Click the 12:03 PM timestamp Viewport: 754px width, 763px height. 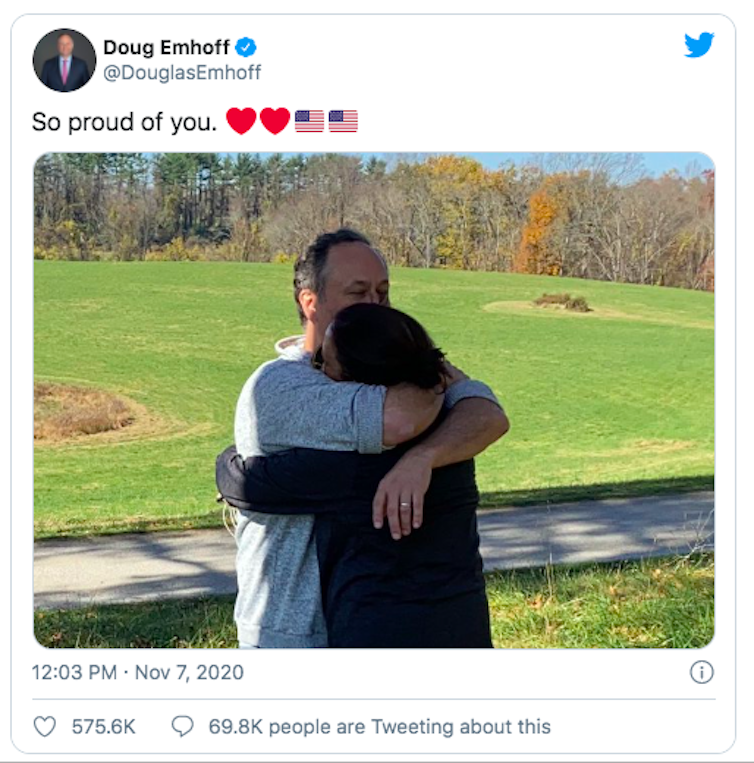point(74,673)
